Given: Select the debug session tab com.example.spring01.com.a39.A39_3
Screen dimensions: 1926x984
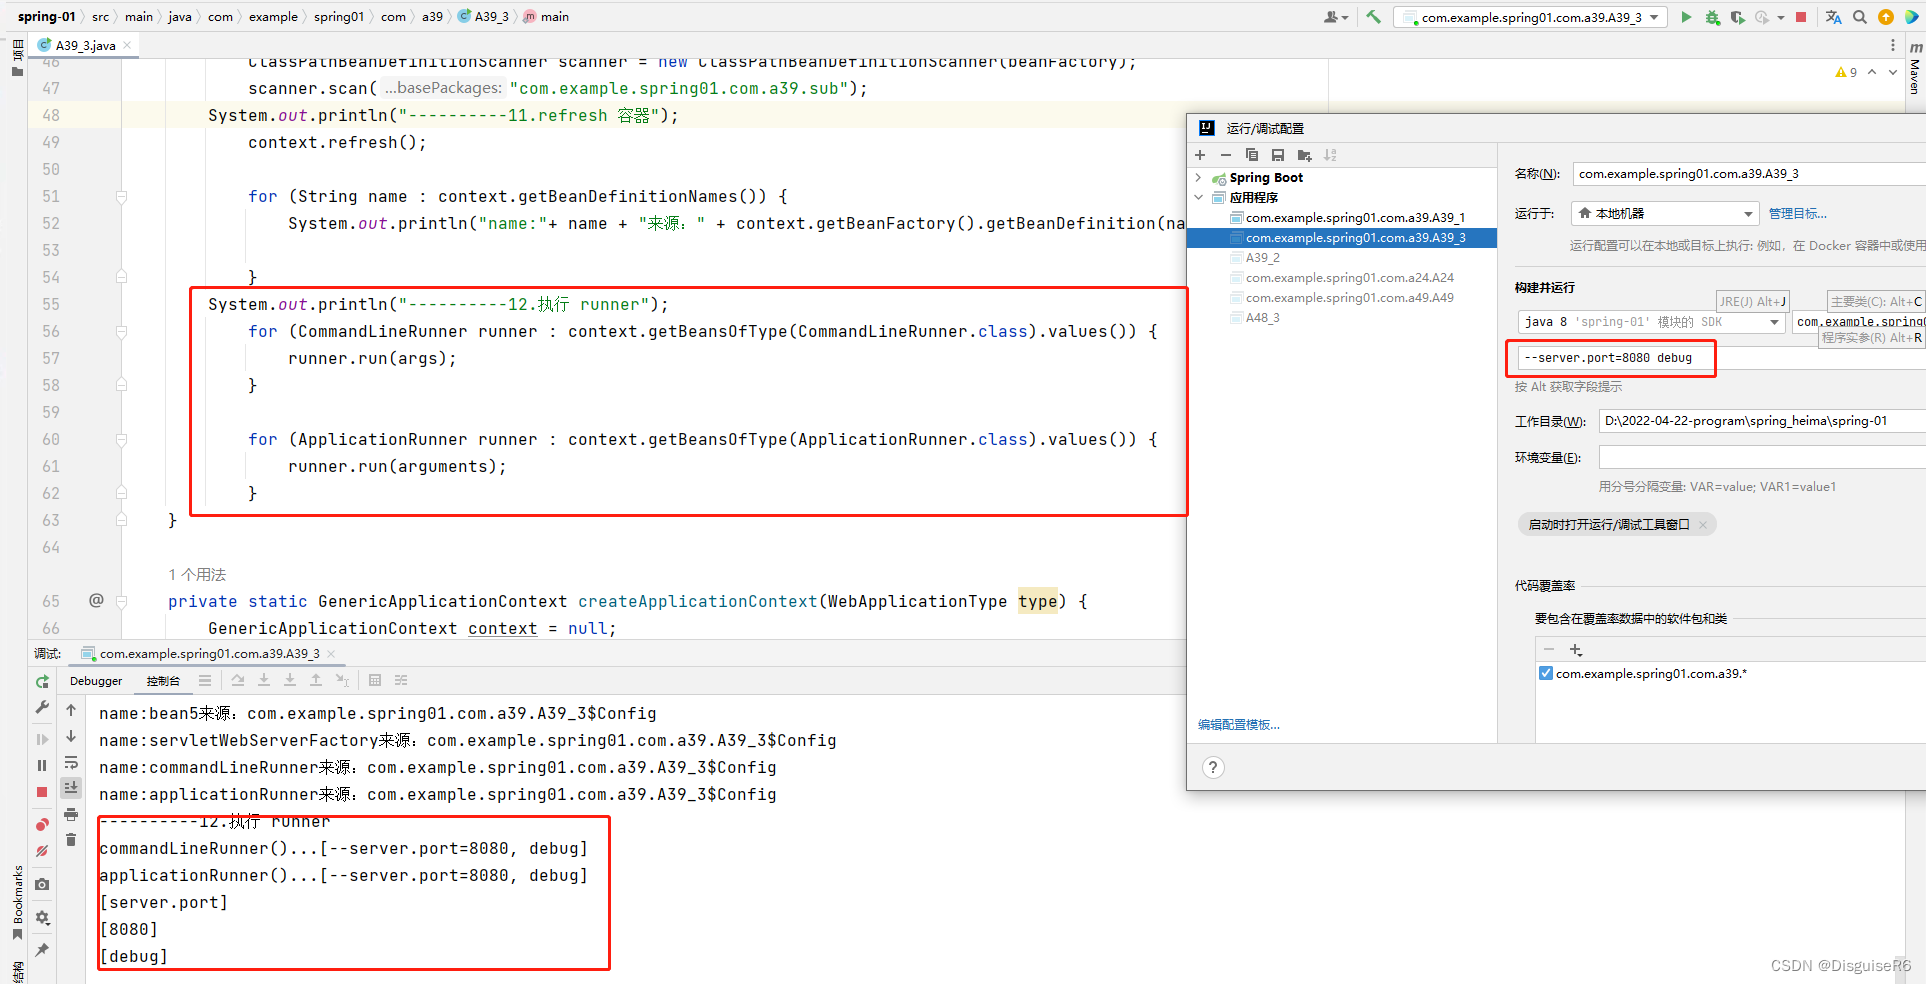Looking at the screenshot, I should [x=209, y=654].
